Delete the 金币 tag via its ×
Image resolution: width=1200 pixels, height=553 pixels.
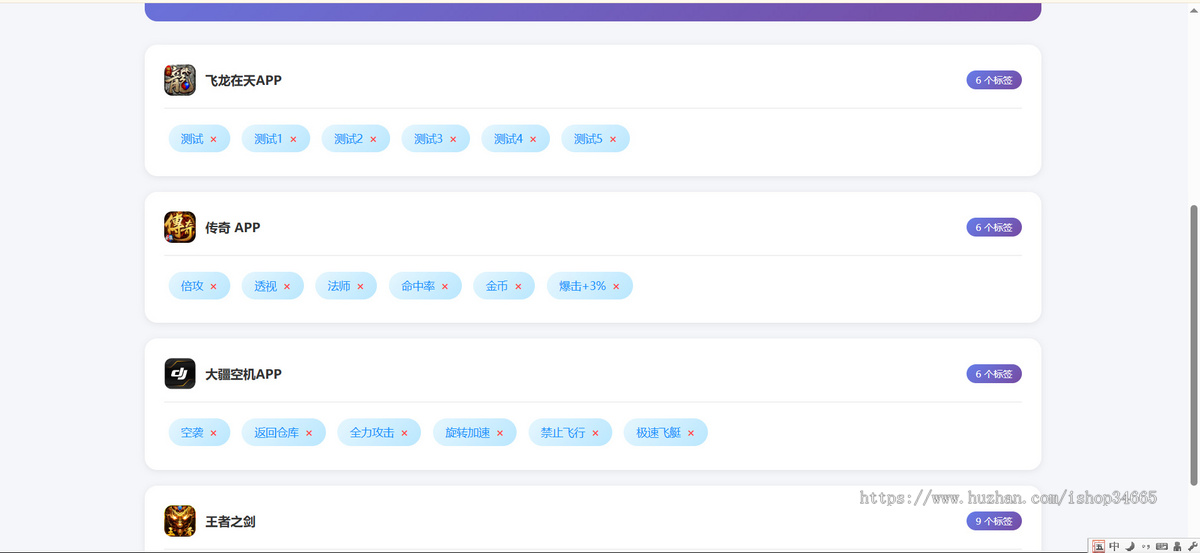(518, 287)
